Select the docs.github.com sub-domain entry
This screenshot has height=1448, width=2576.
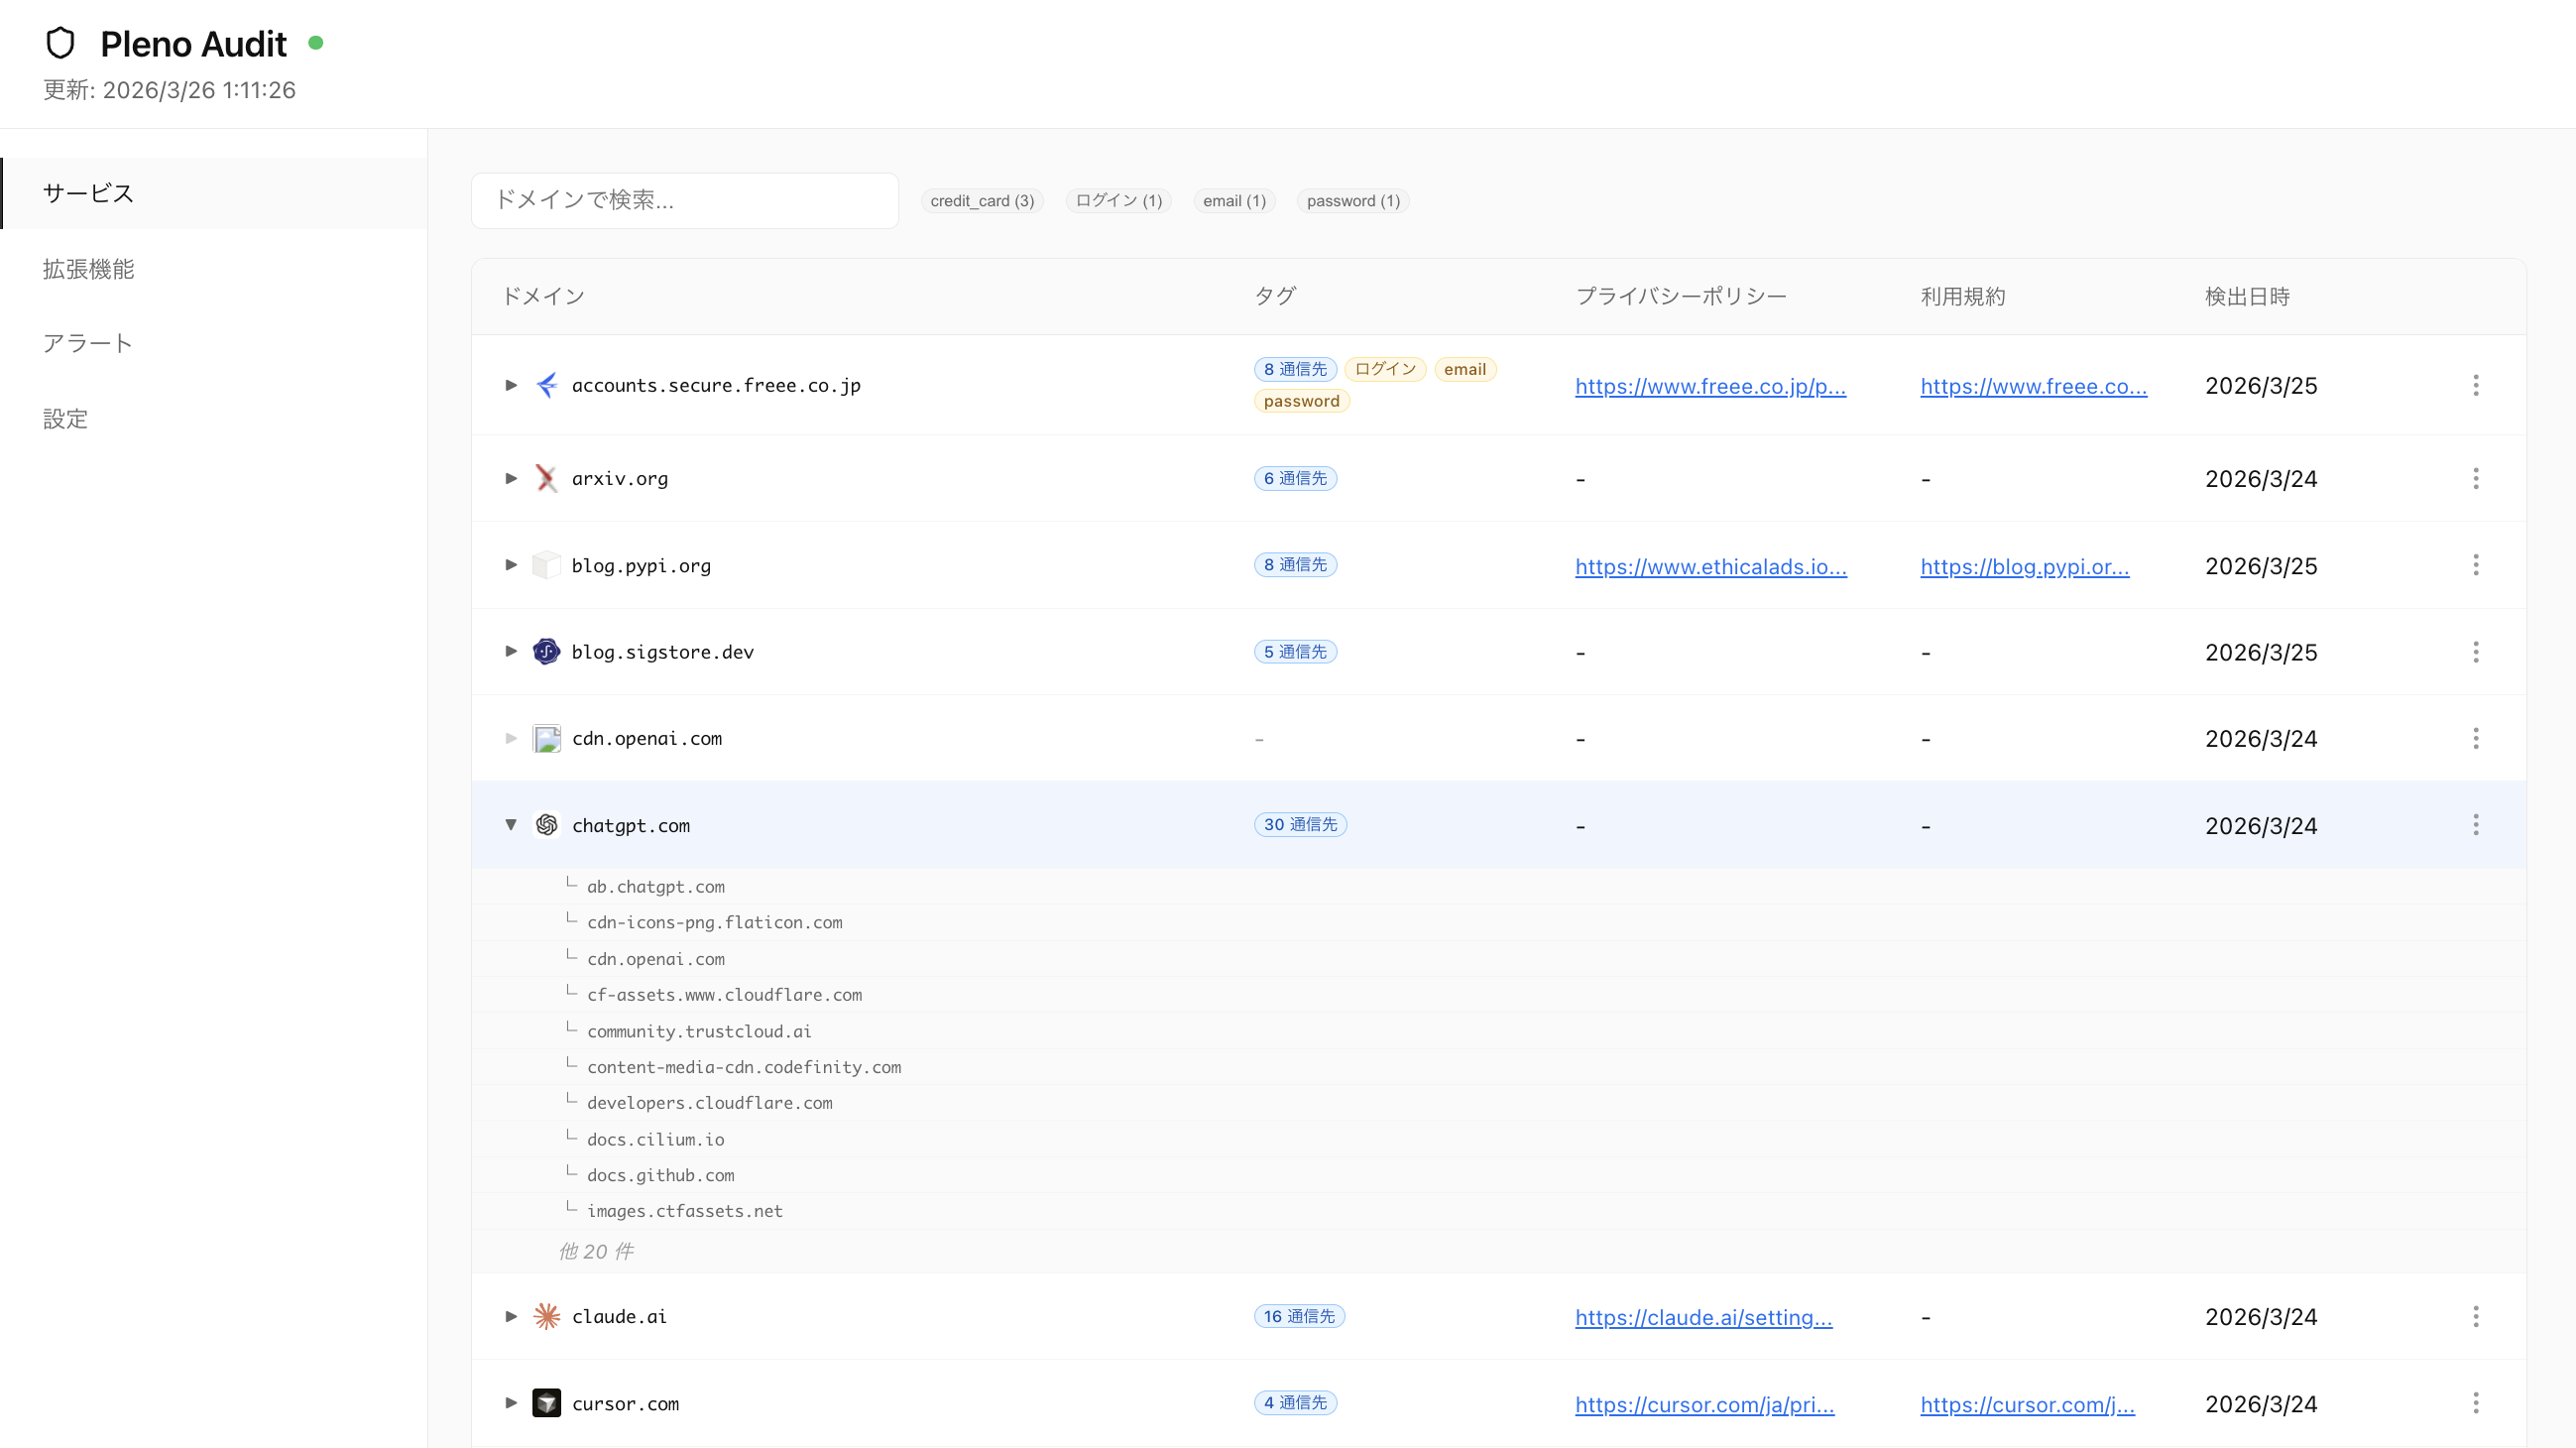click(661, 1175)
